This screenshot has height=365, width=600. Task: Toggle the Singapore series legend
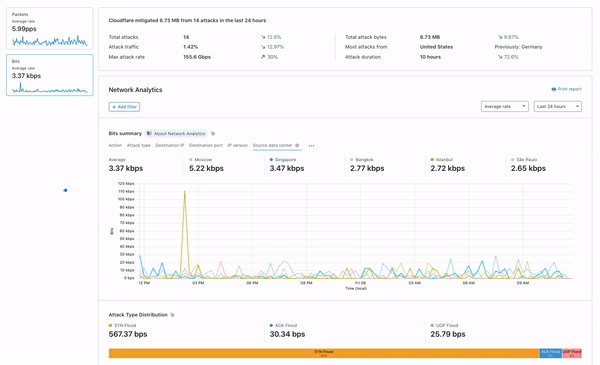(283, 160)
